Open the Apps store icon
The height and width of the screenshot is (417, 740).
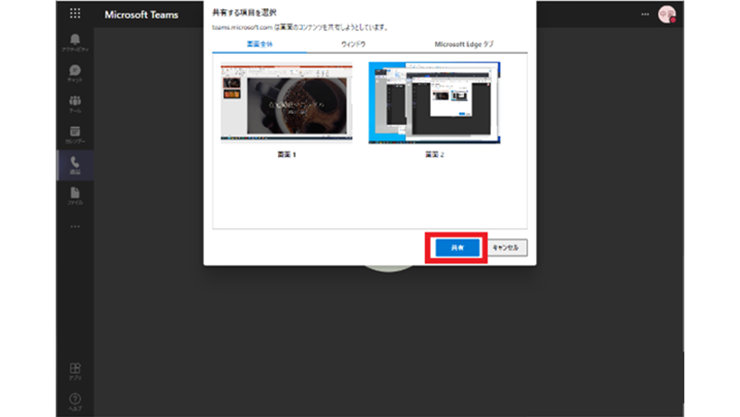tap(75, 371)
